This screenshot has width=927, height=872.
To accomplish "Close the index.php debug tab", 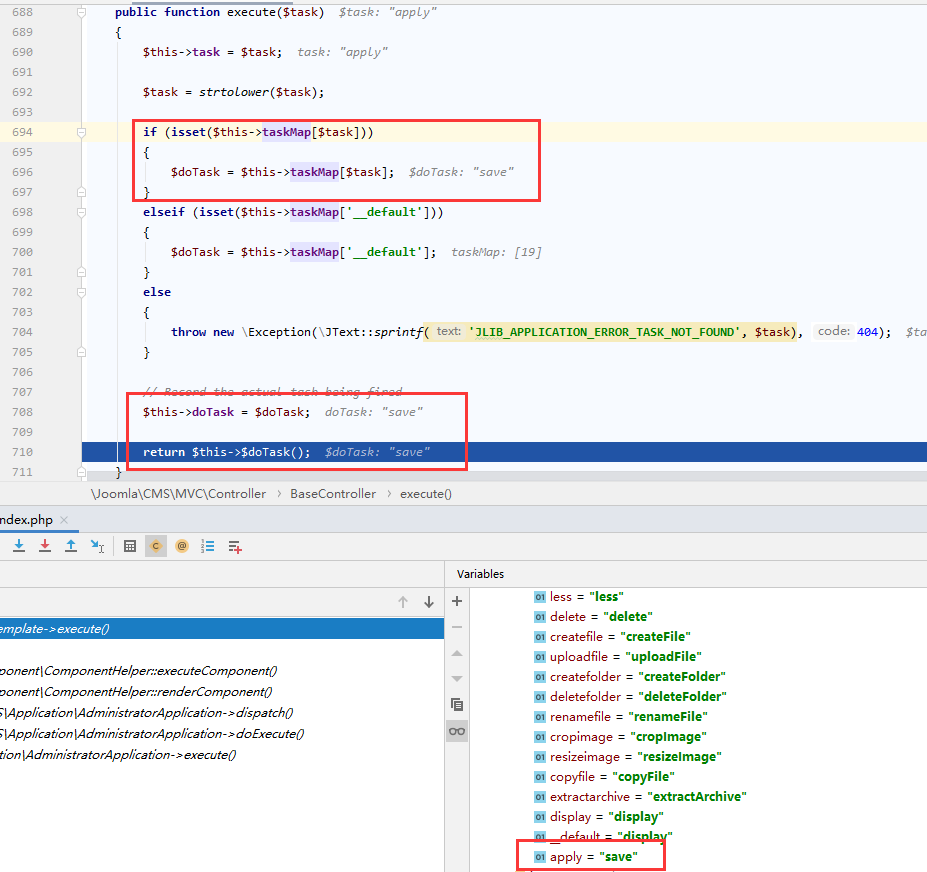I will coord(64,520).
